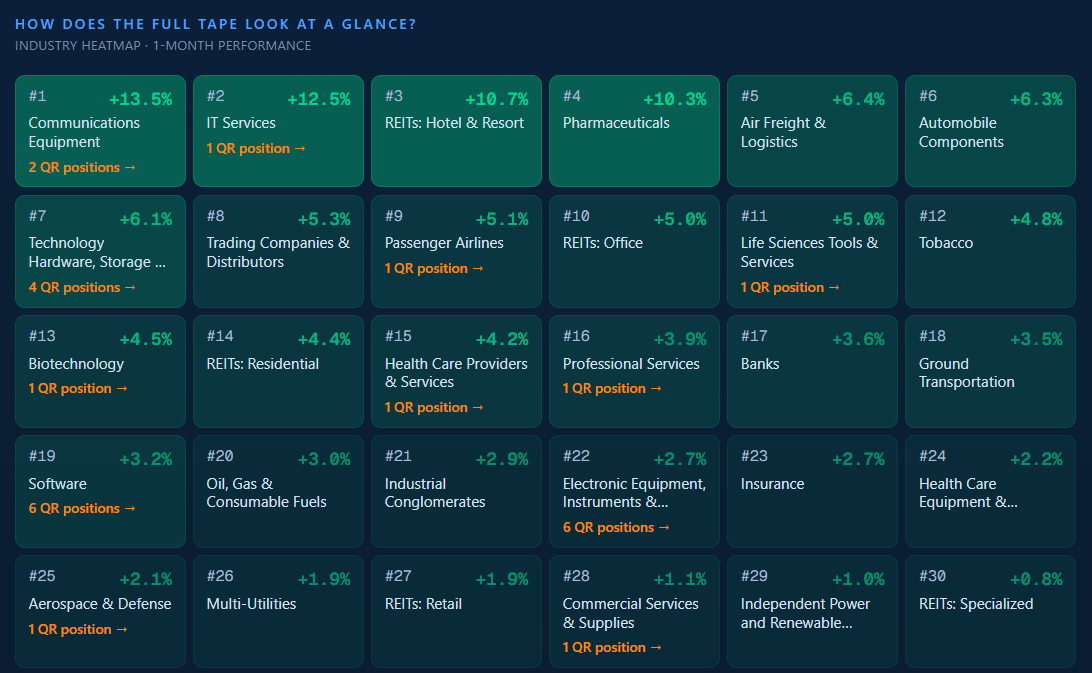Open Biotechnology 1 QR position link
Image resolution: width=1092 pixels, height=673 pixels.
78,388
